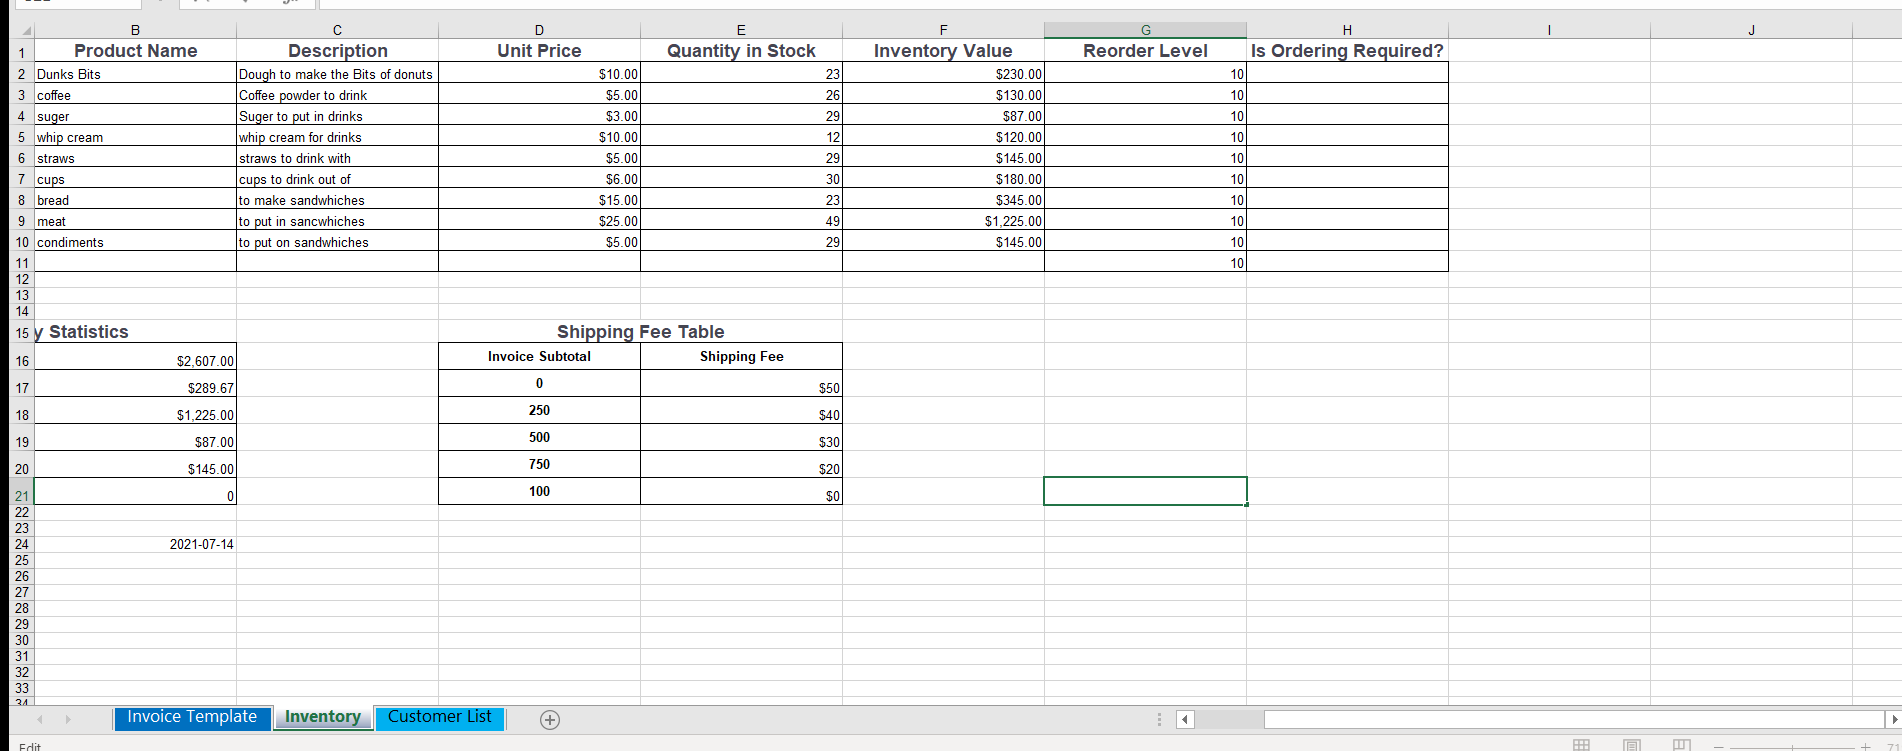
Task: Click the Quantity in Stock header cell
Action: pos(741,51)
